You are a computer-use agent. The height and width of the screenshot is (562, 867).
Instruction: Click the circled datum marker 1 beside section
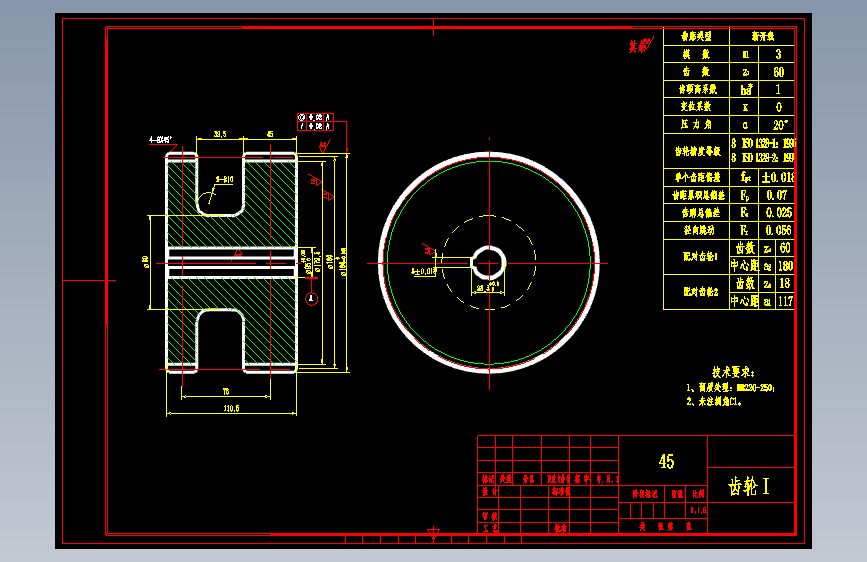point(311,299)
